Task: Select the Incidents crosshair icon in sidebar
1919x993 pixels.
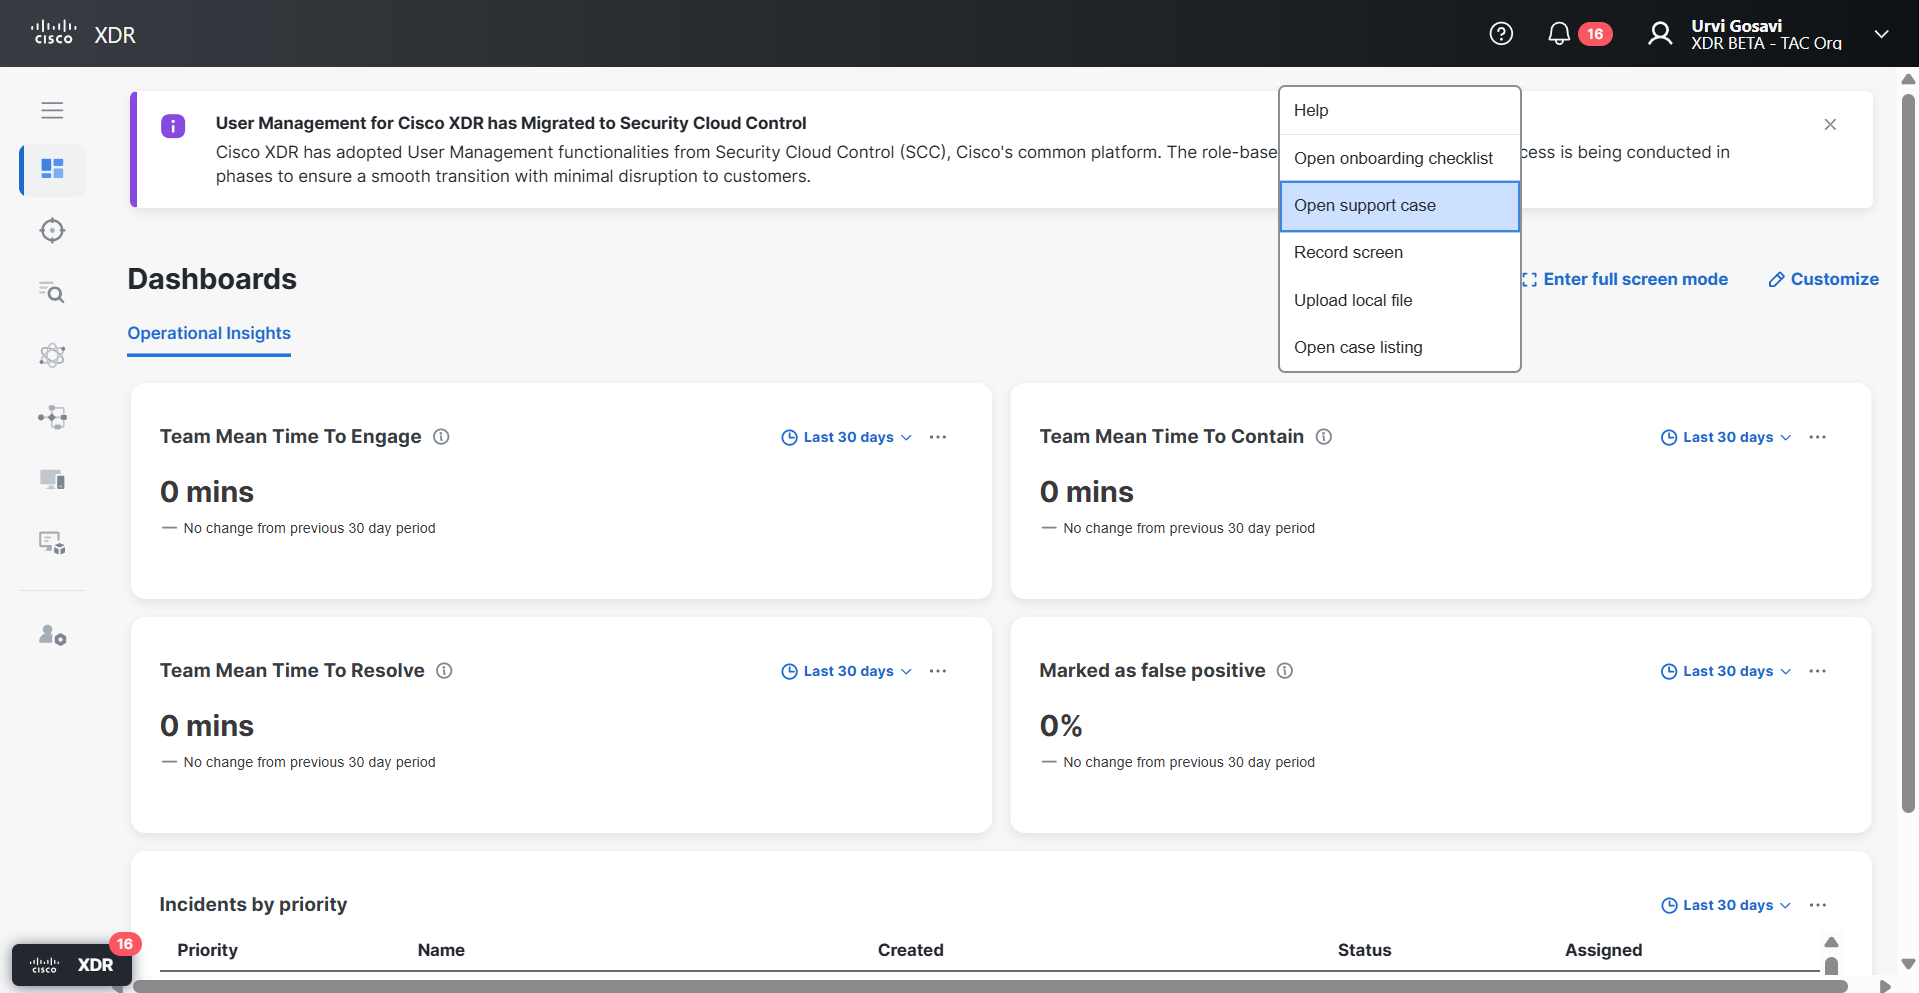Action: point(52,230)
